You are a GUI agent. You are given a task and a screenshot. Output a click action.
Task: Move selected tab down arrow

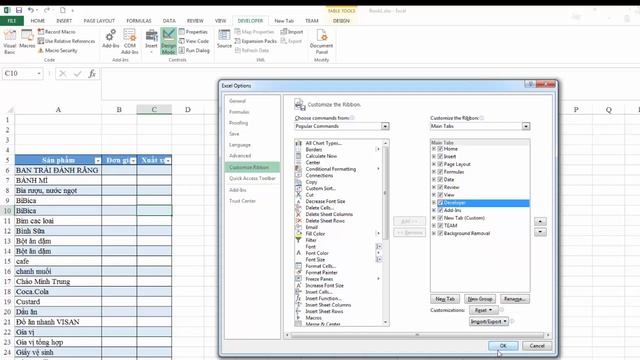[x=540, y=232]
